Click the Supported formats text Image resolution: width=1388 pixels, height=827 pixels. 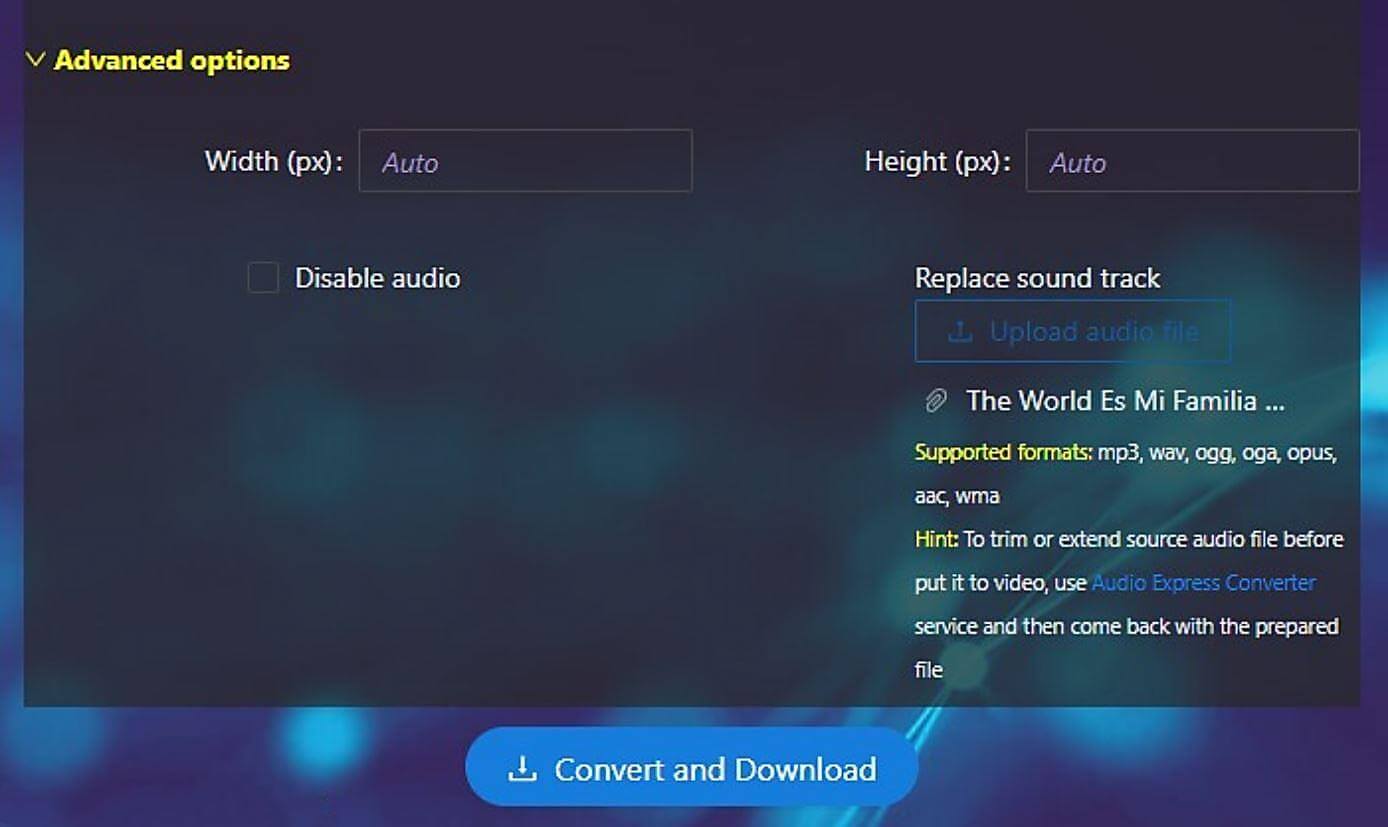click(x=1003, y=453)
